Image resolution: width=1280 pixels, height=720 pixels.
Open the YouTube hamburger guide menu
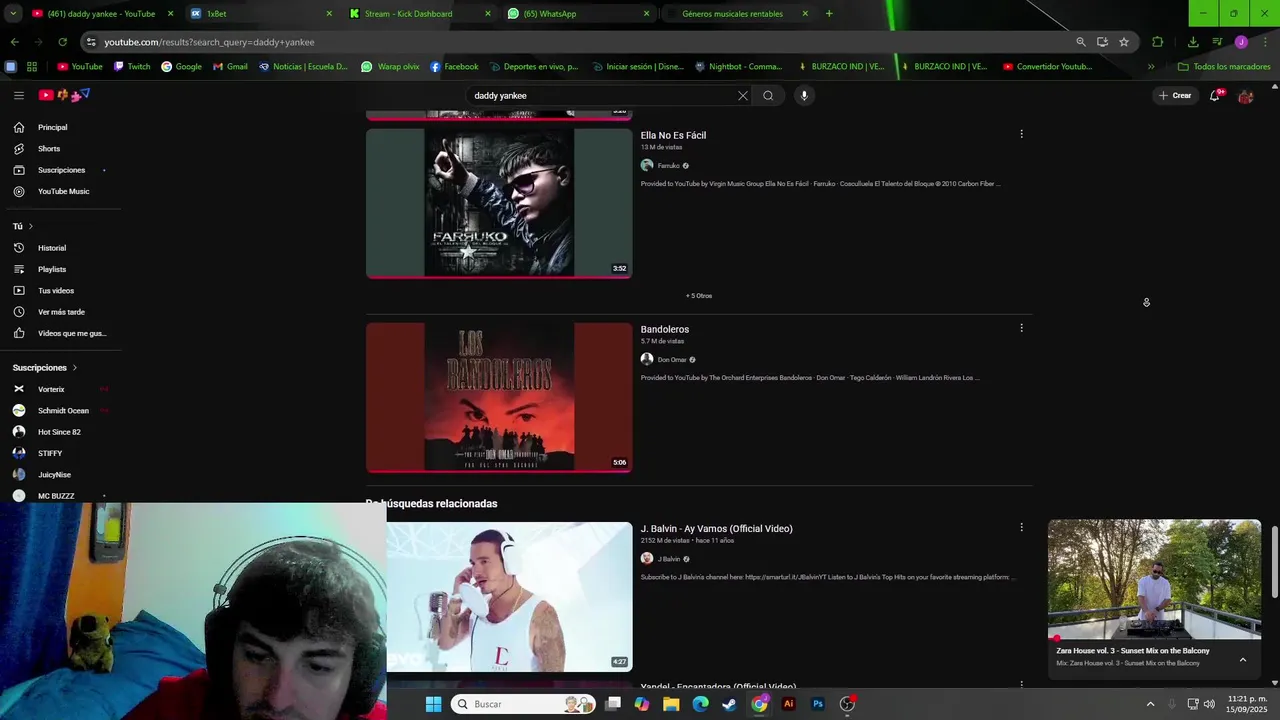click(x=18, y=95)
